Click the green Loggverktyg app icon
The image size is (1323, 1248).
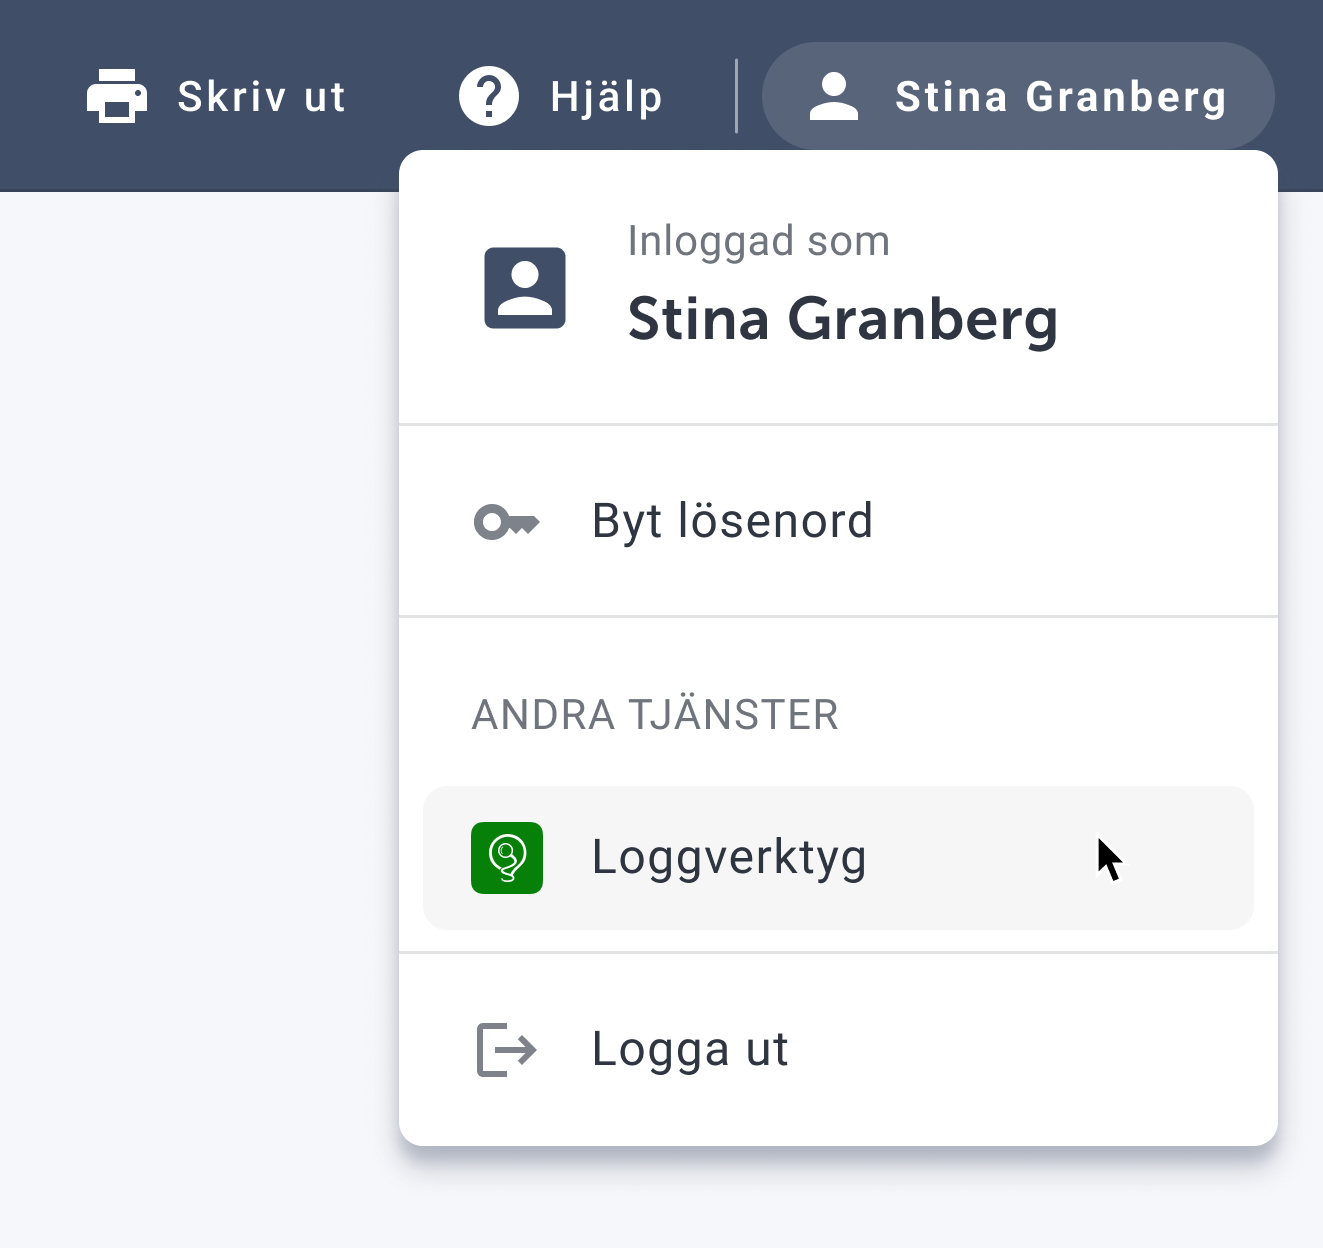(507, 858)
